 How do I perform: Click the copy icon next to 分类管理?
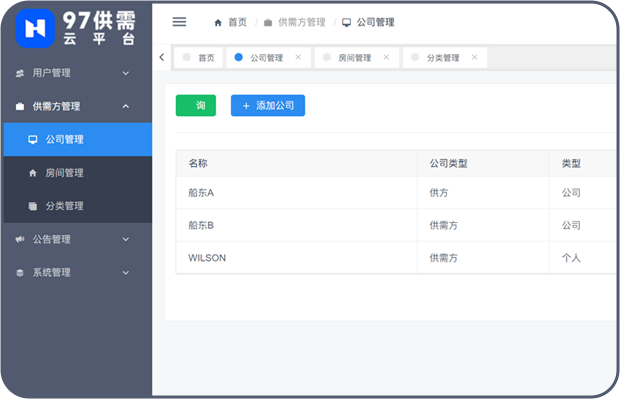33,206
